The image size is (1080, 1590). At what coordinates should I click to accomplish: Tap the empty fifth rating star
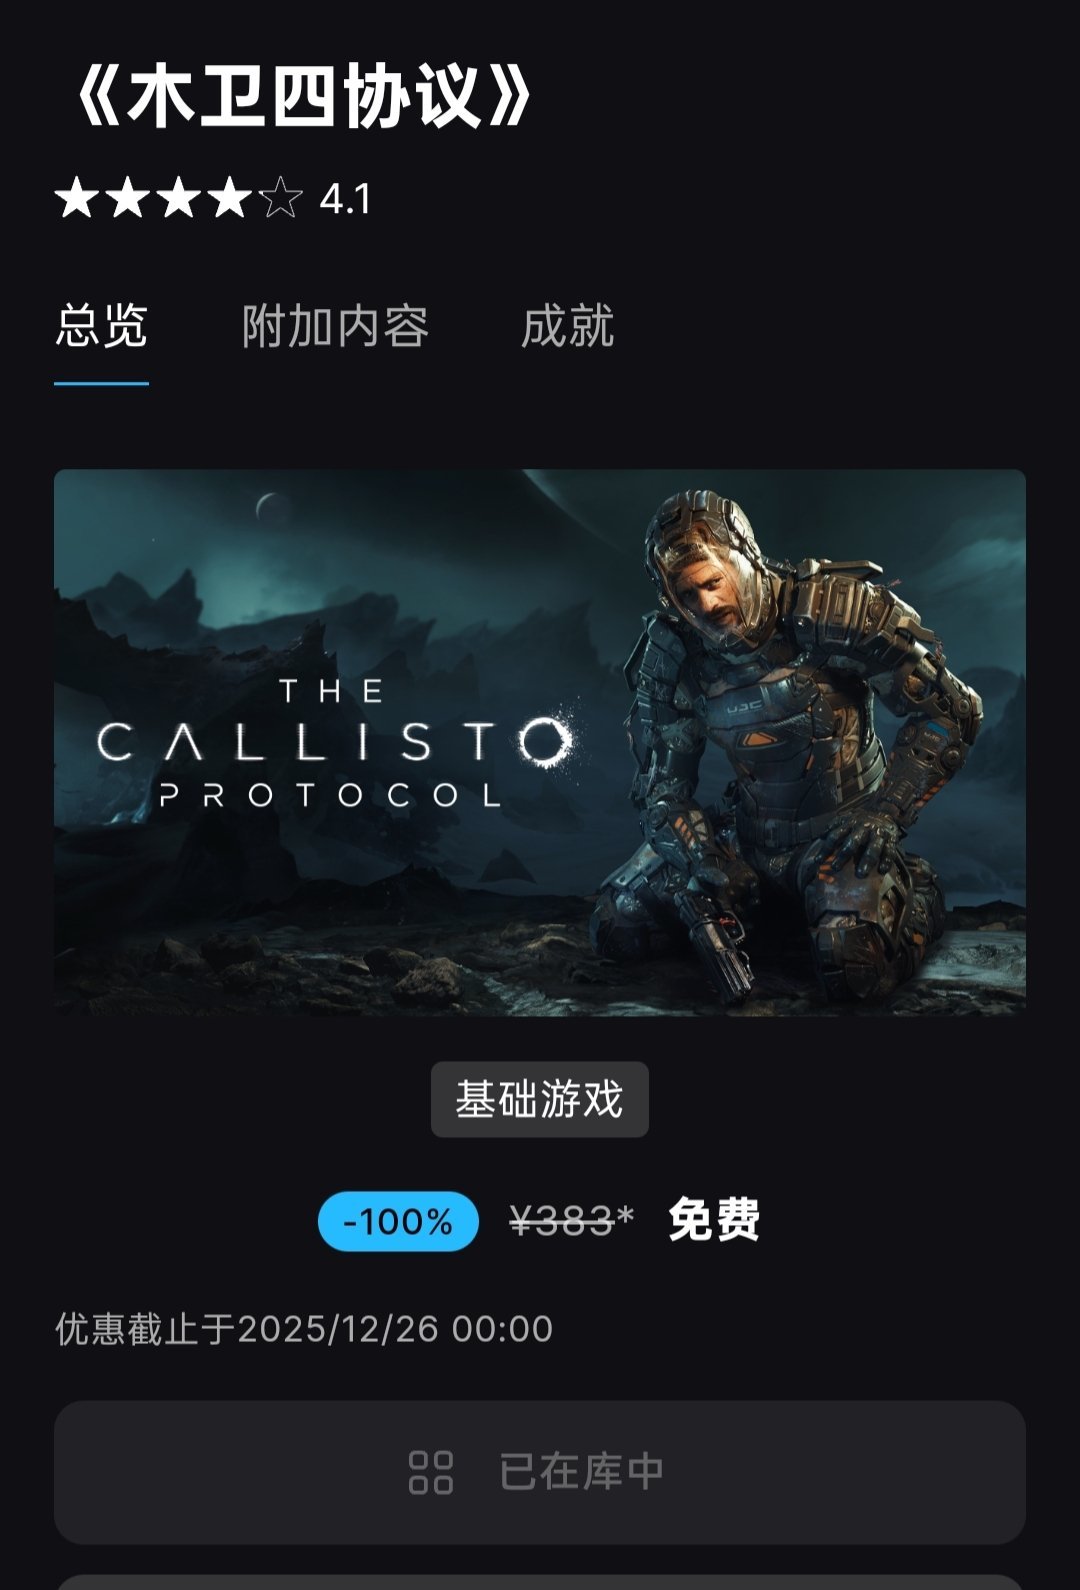point(281,198)
